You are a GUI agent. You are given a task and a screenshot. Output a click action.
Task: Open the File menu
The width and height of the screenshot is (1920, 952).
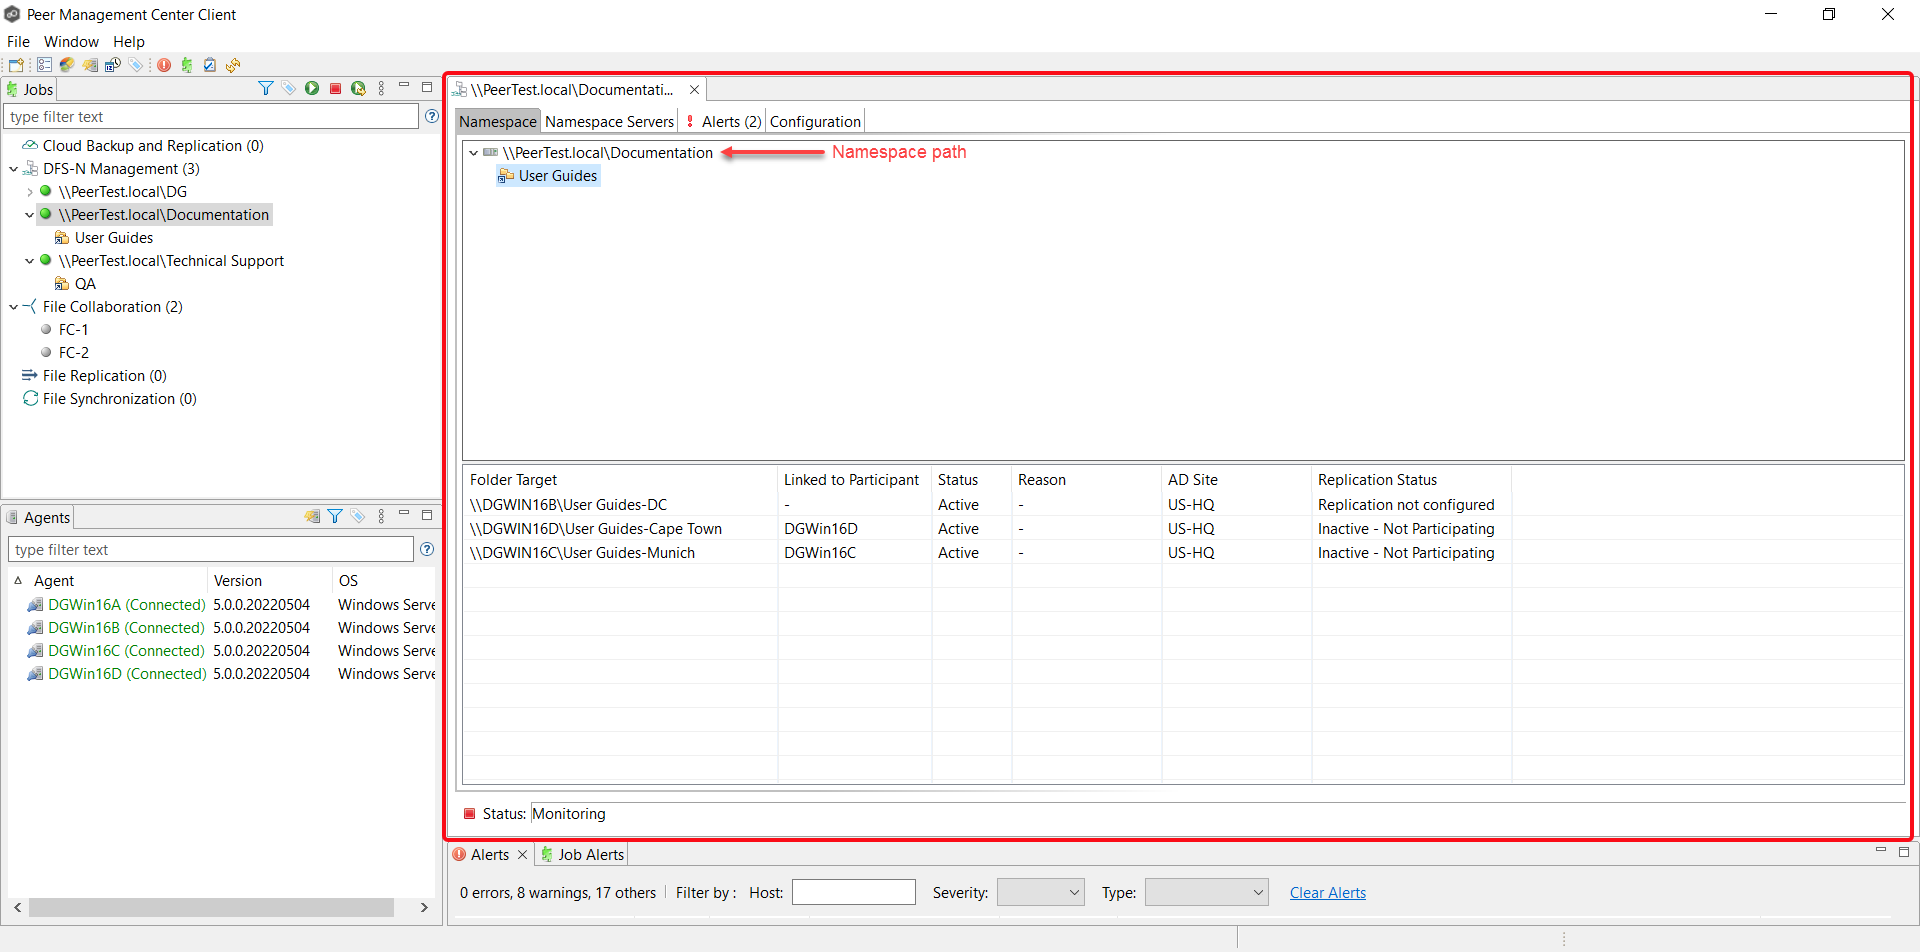pos(18,41)
